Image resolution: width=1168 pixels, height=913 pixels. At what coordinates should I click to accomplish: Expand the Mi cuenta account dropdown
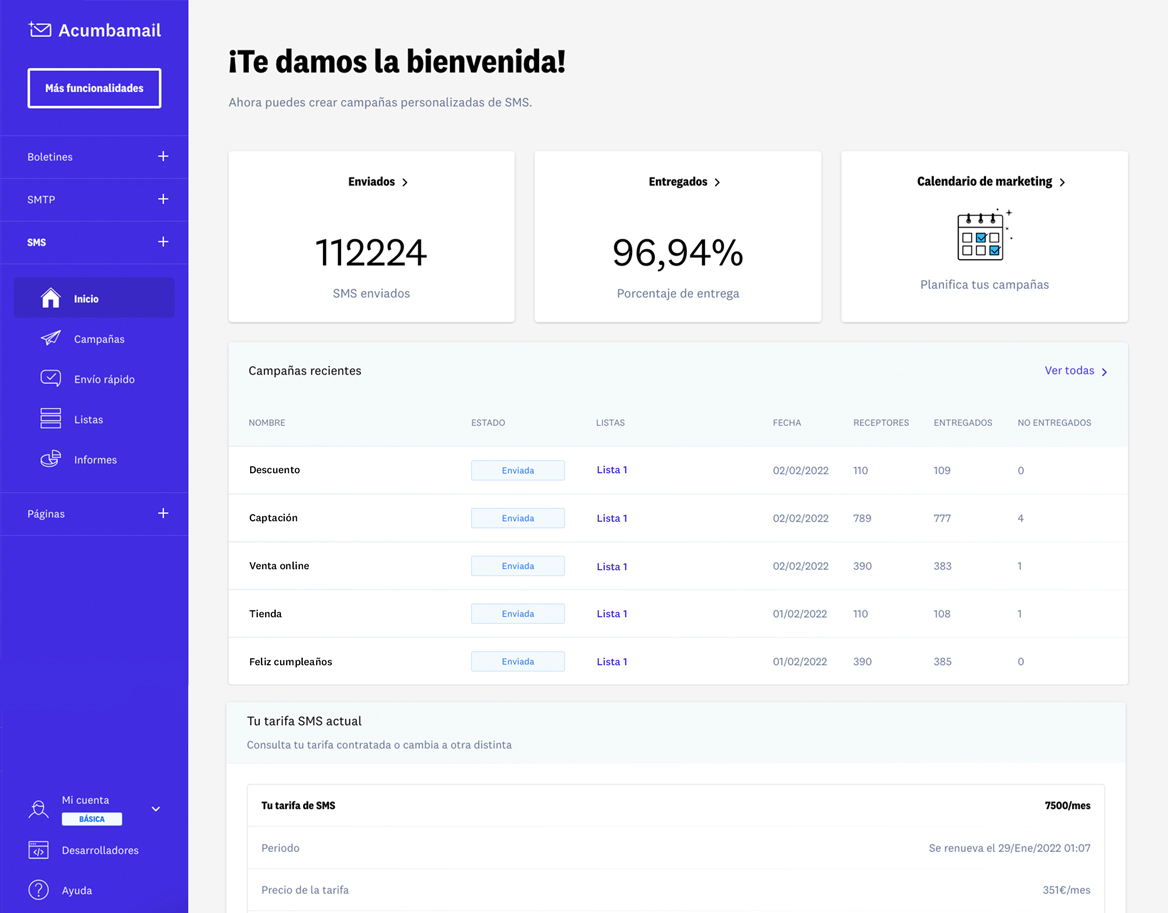pos(155,807)
